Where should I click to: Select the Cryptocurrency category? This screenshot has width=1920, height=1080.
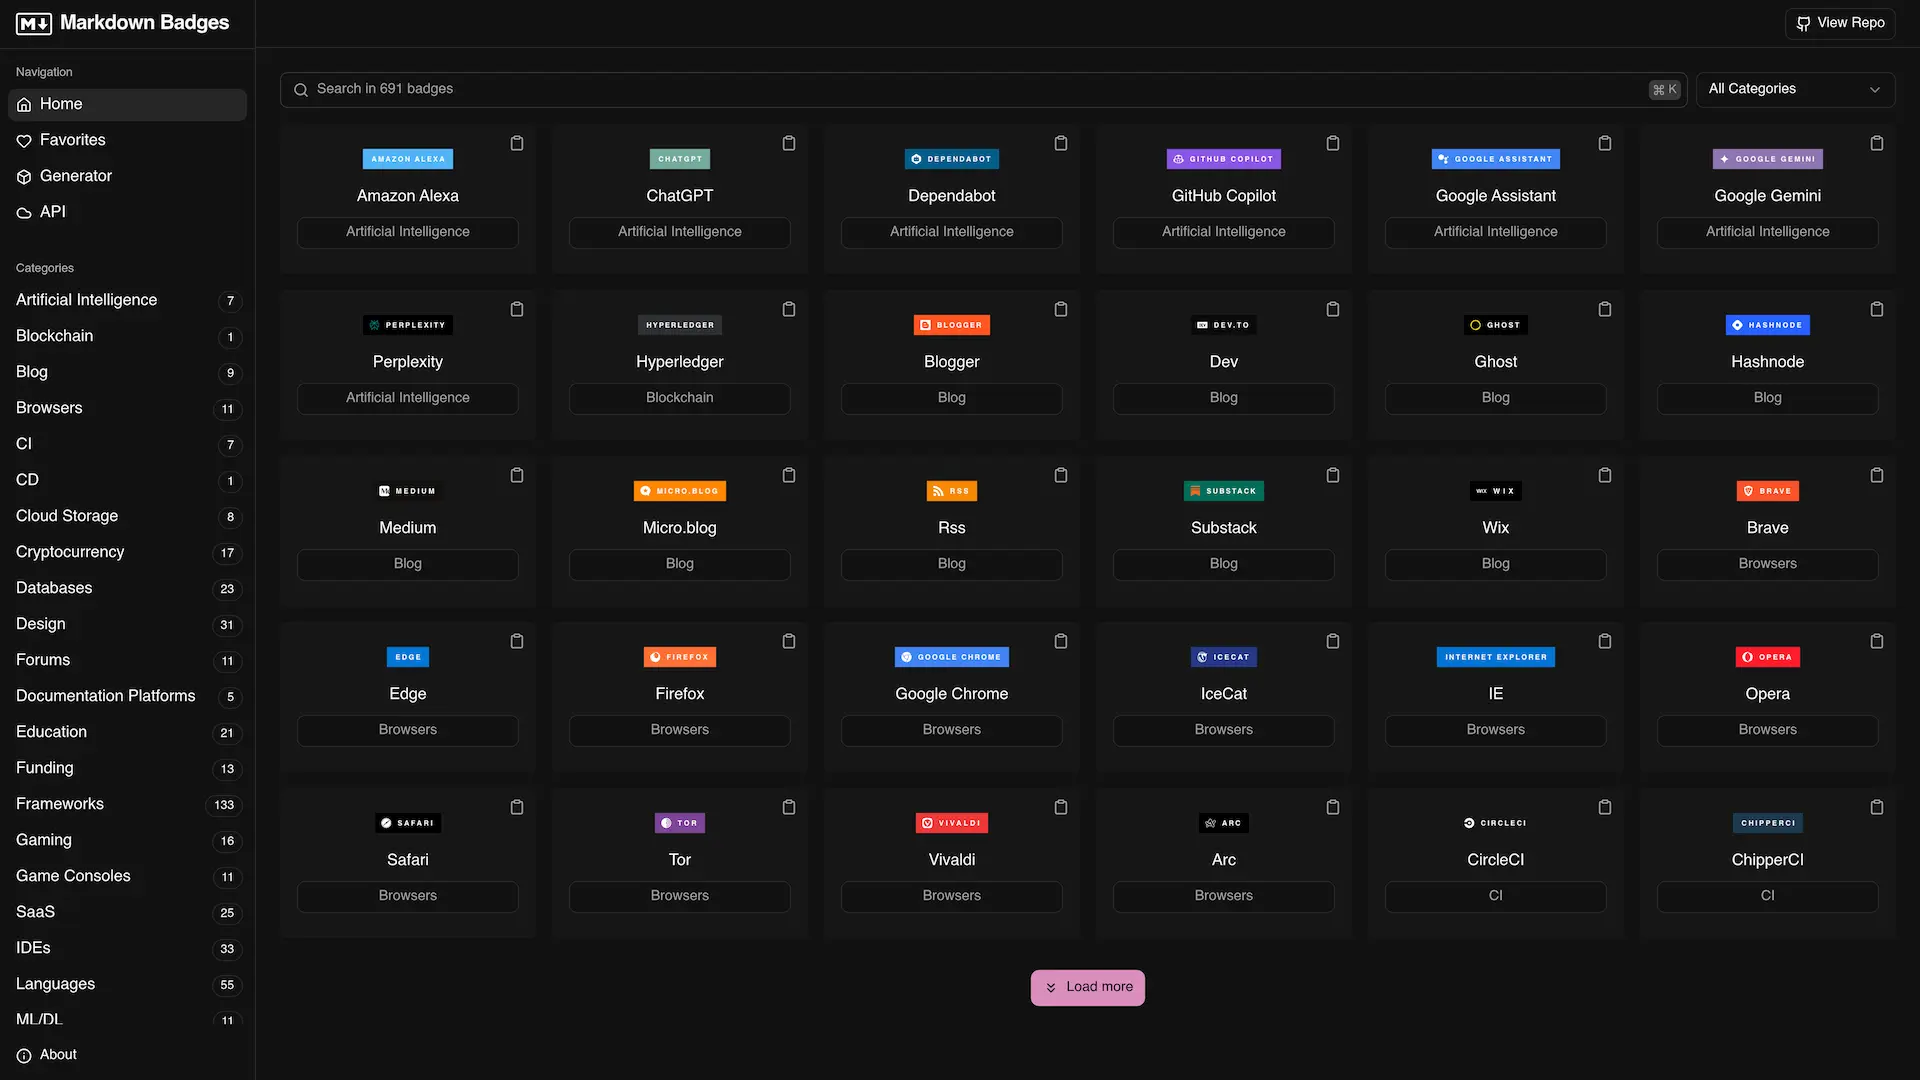[x=127, y=552]
